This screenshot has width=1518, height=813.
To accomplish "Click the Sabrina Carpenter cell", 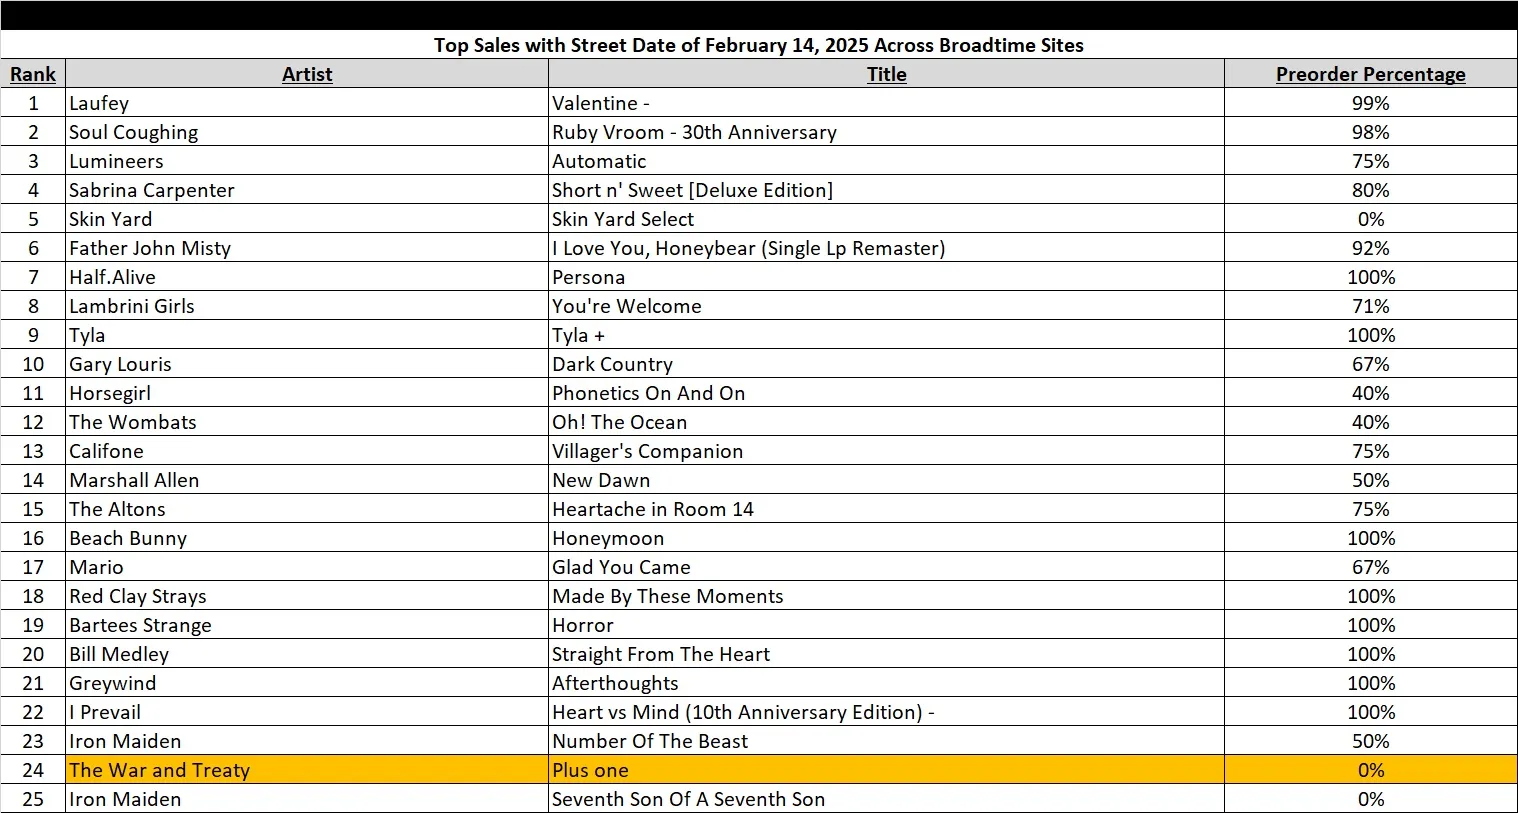I will click(307, 190).
